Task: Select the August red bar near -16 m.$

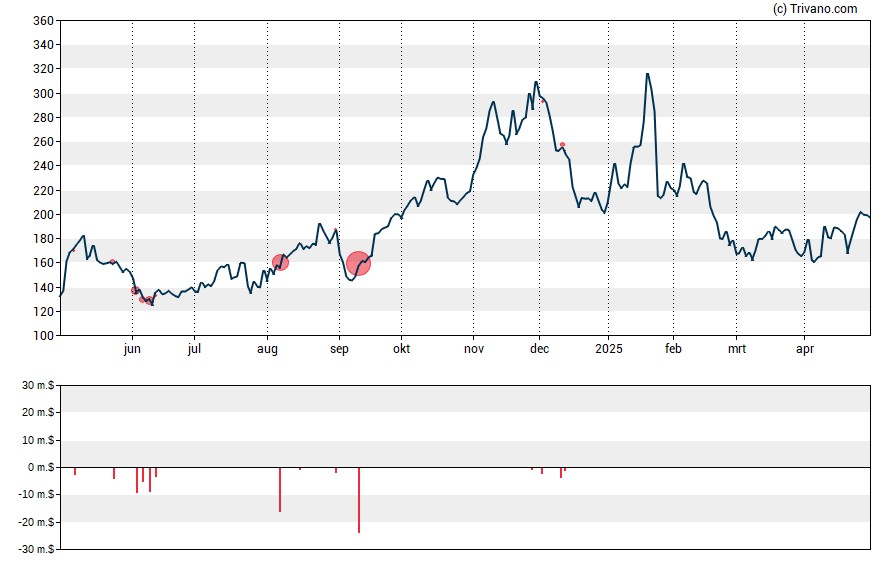Action: (x=280, y=490)
